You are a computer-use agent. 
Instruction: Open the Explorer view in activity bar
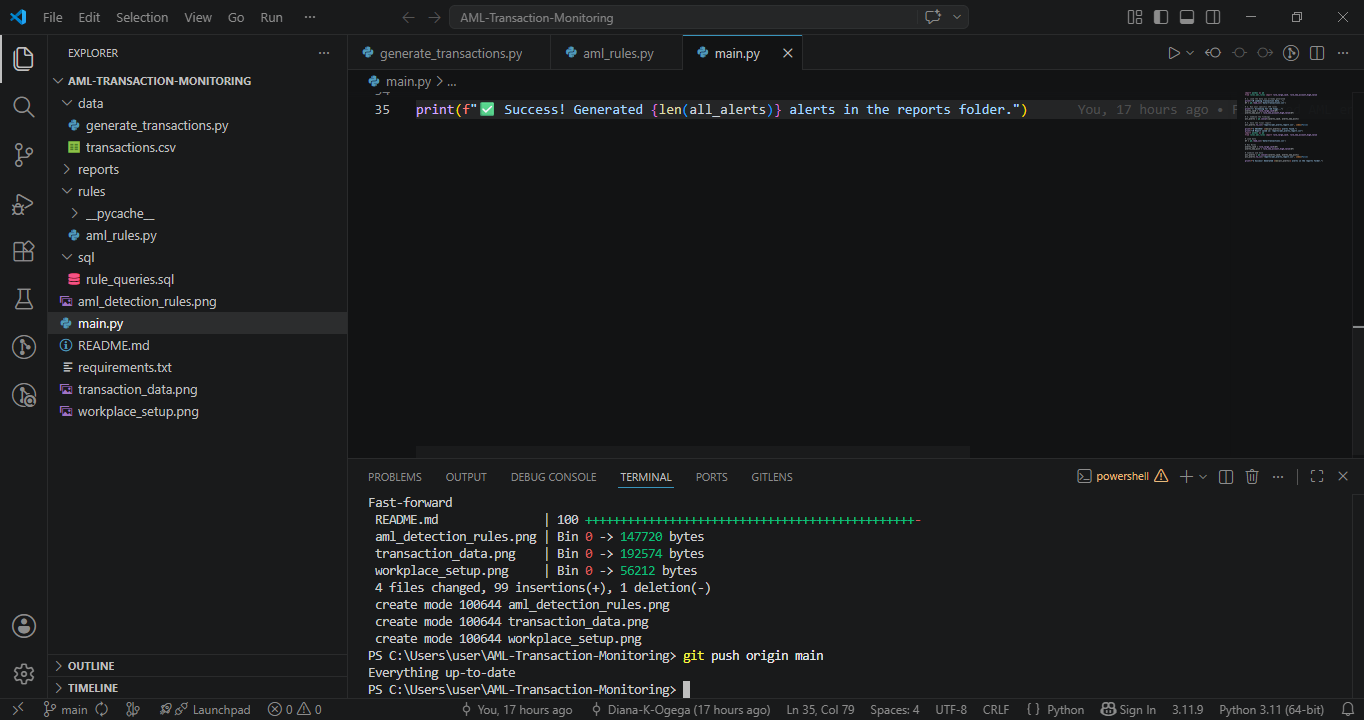point(23,59)
